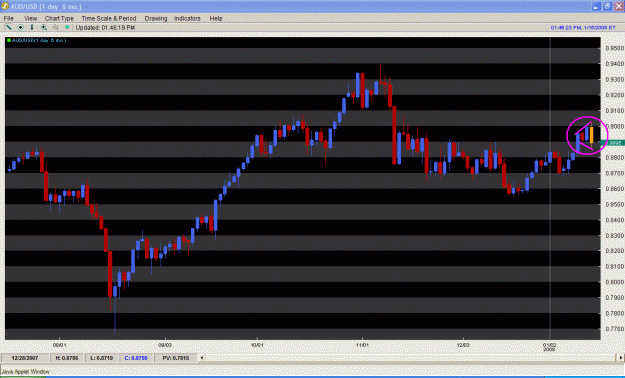Click the 11/01 date axis label

coord(362,344)
